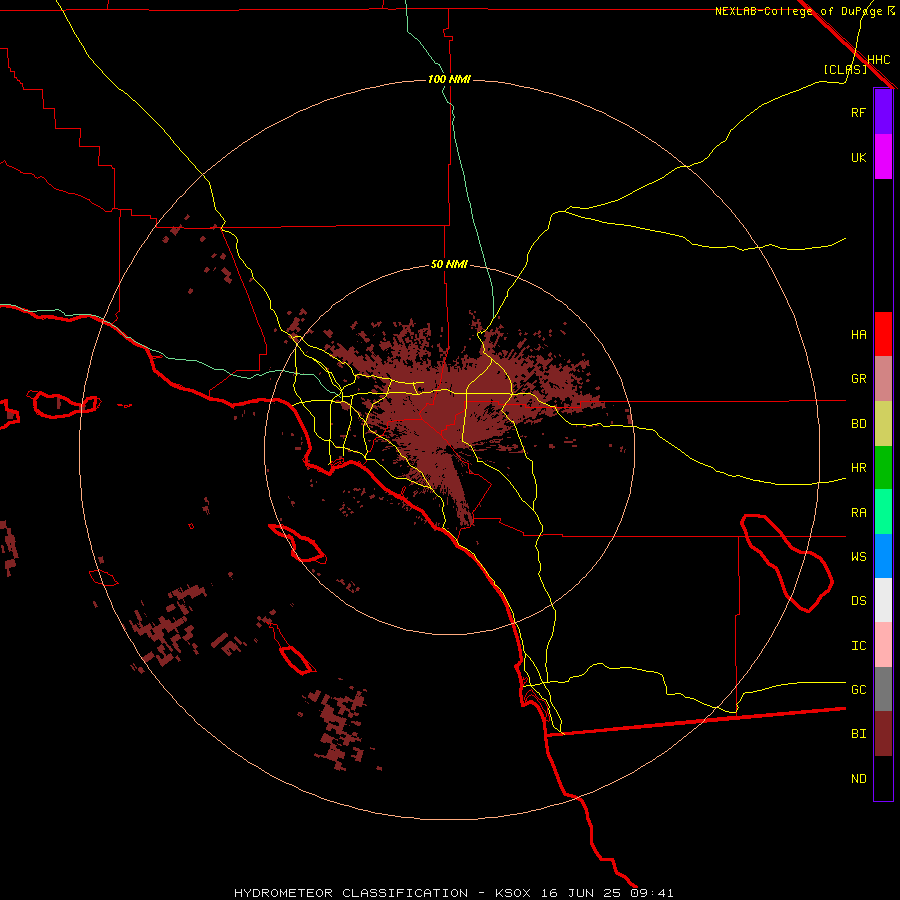Click the NEXLAB-College of DuPage credit text

[x=798, y=11]
